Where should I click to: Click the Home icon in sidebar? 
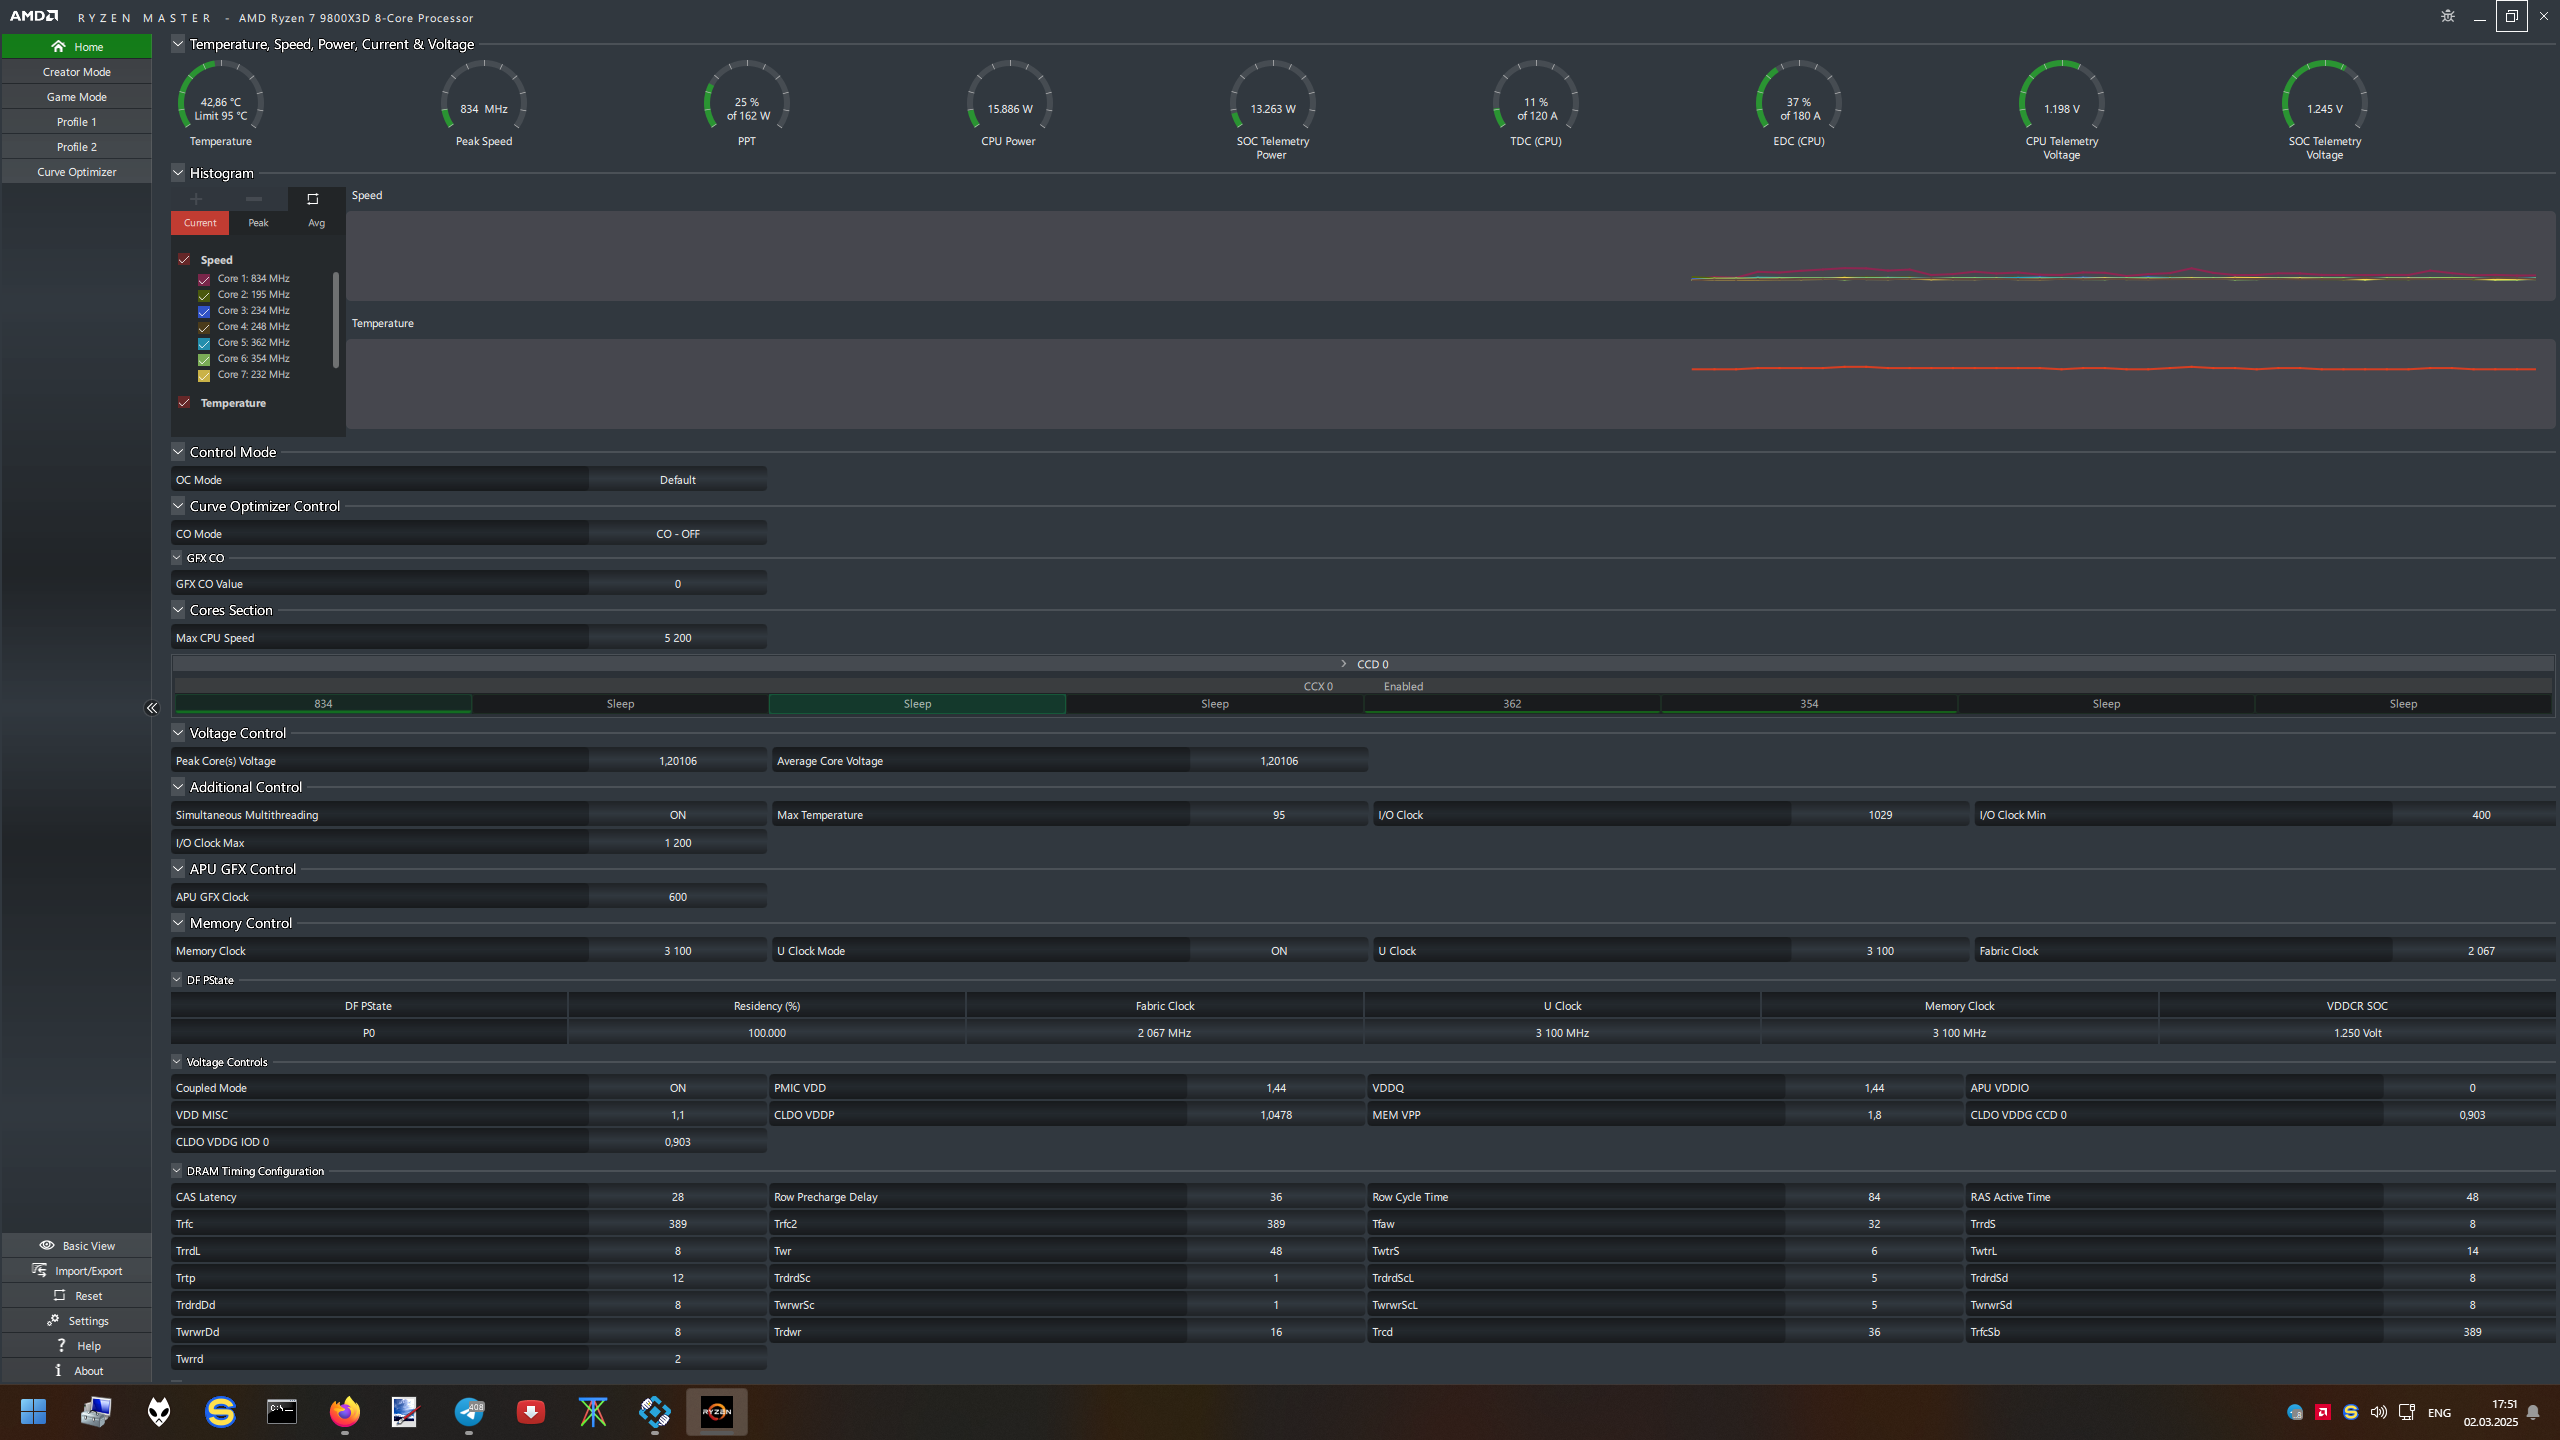point(58,46)
